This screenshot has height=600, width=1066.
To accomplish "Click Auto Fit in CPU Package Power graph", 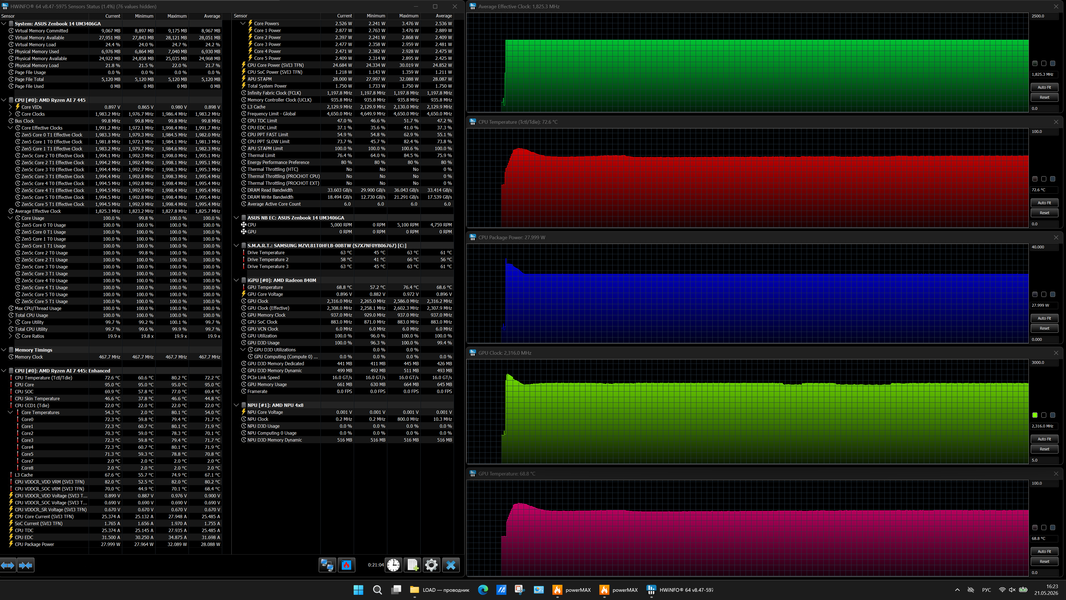I will (1044, 318).
